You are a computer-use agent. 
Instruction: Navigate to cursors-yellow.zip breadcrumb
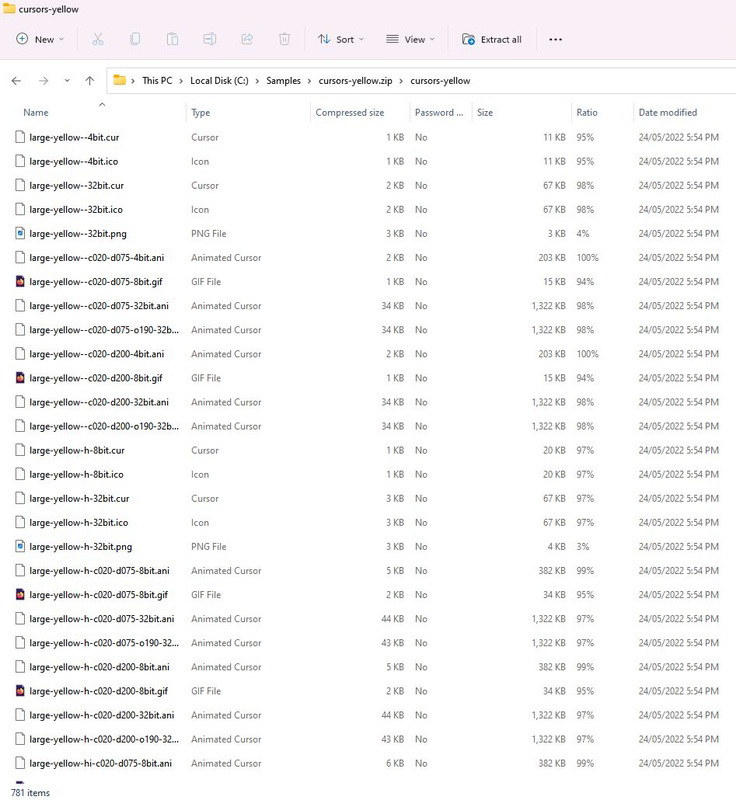coord(356,81)
